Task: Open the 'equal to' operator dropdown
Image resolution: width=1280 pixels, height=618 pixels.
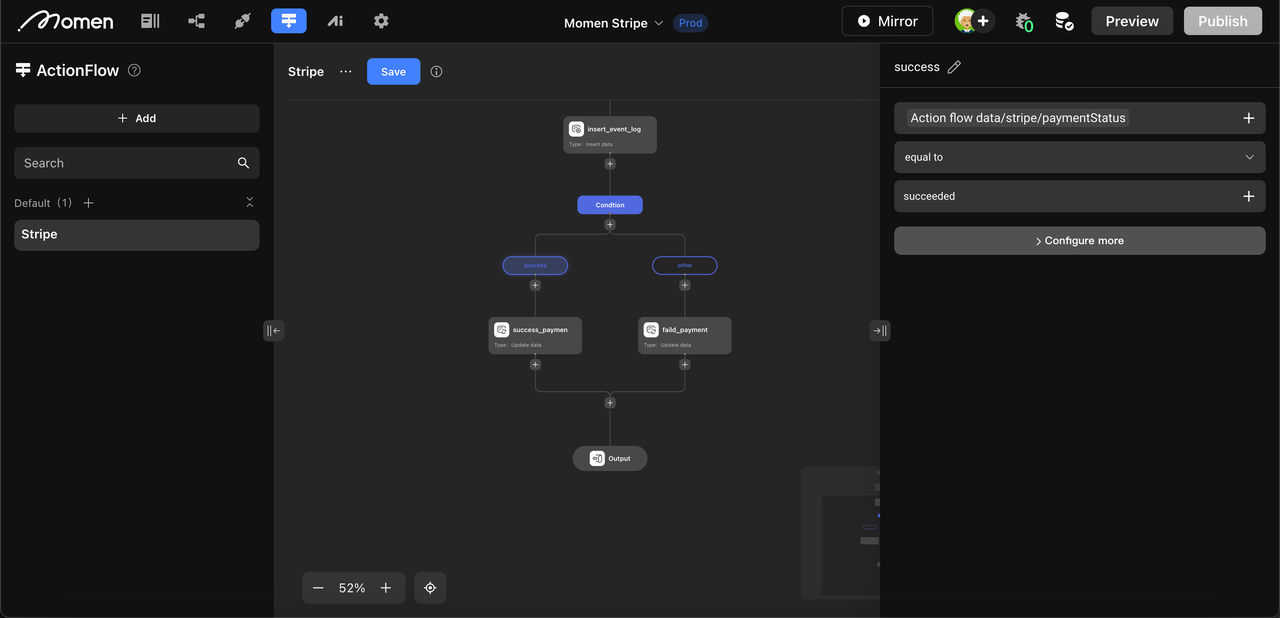Action: point(1079,157)
